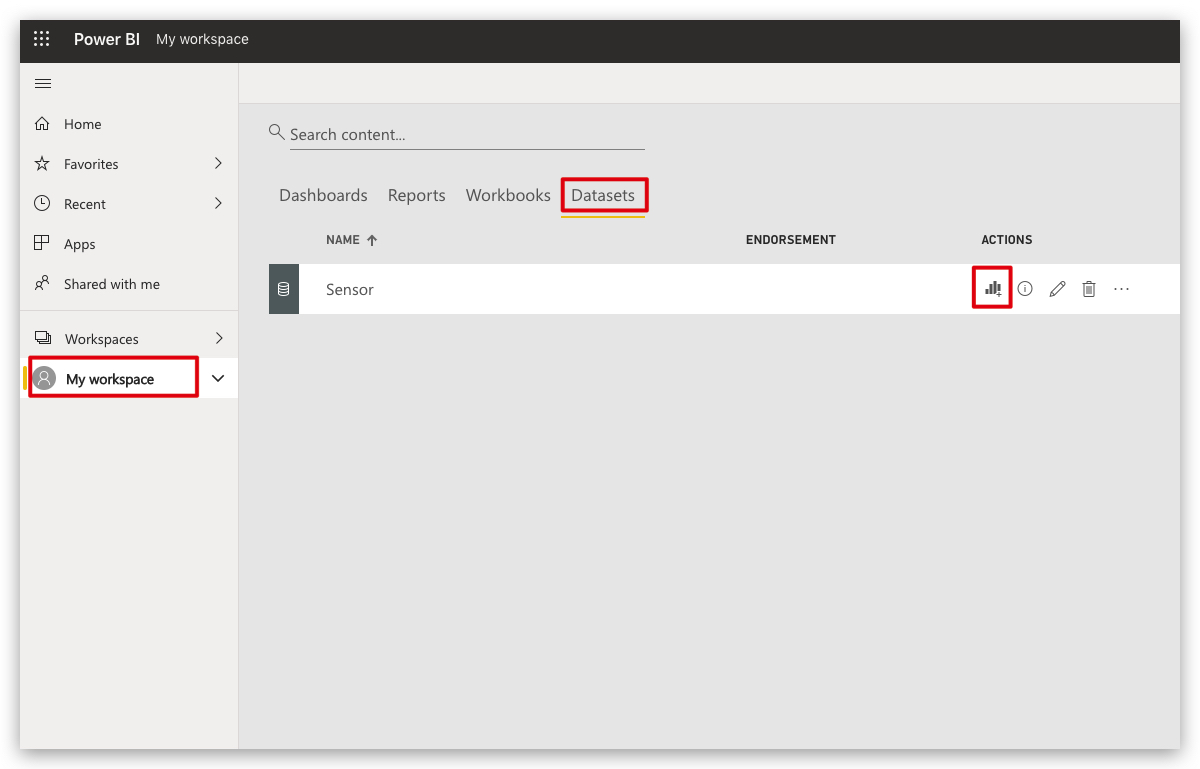
Task: Switch to the Reports tab
Action: point(417,195)
